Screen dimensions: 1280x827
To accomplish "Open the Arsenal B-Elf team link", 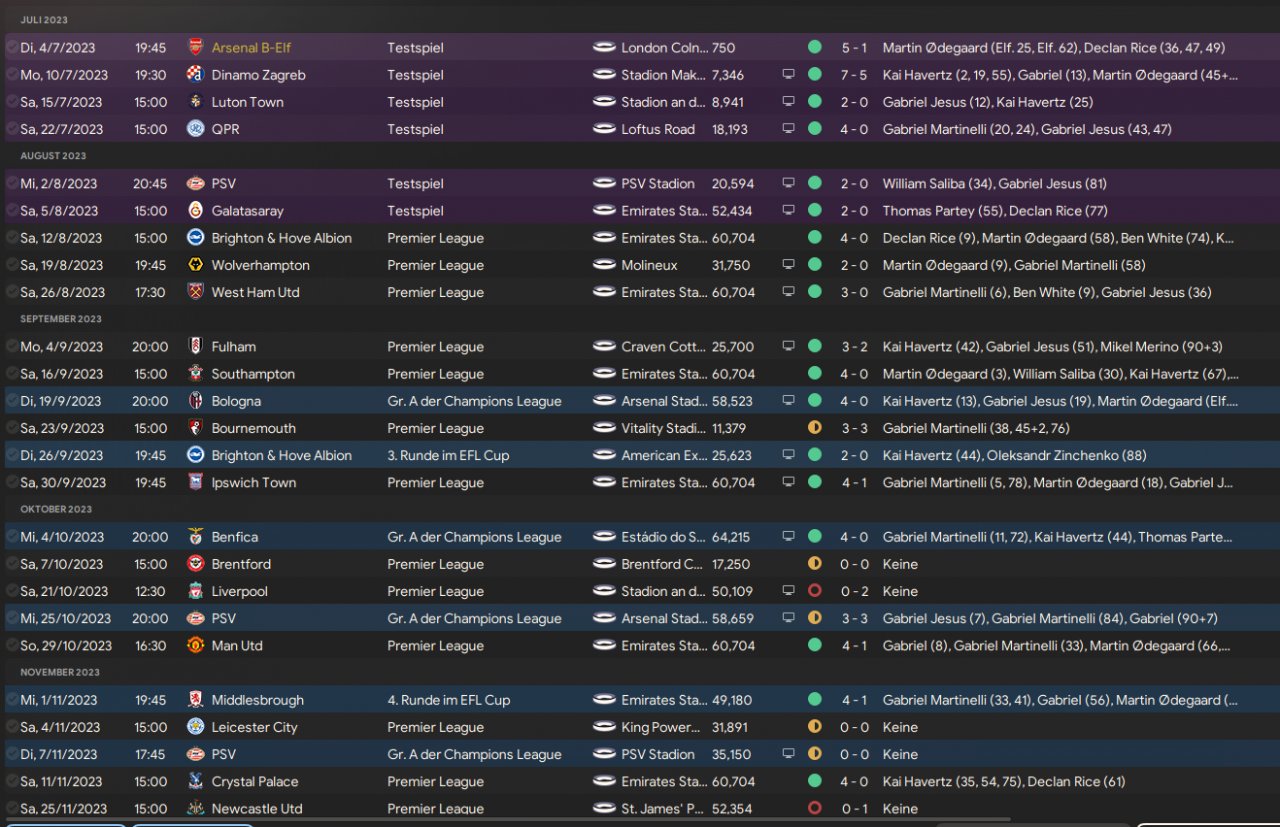I will point(251,47).
